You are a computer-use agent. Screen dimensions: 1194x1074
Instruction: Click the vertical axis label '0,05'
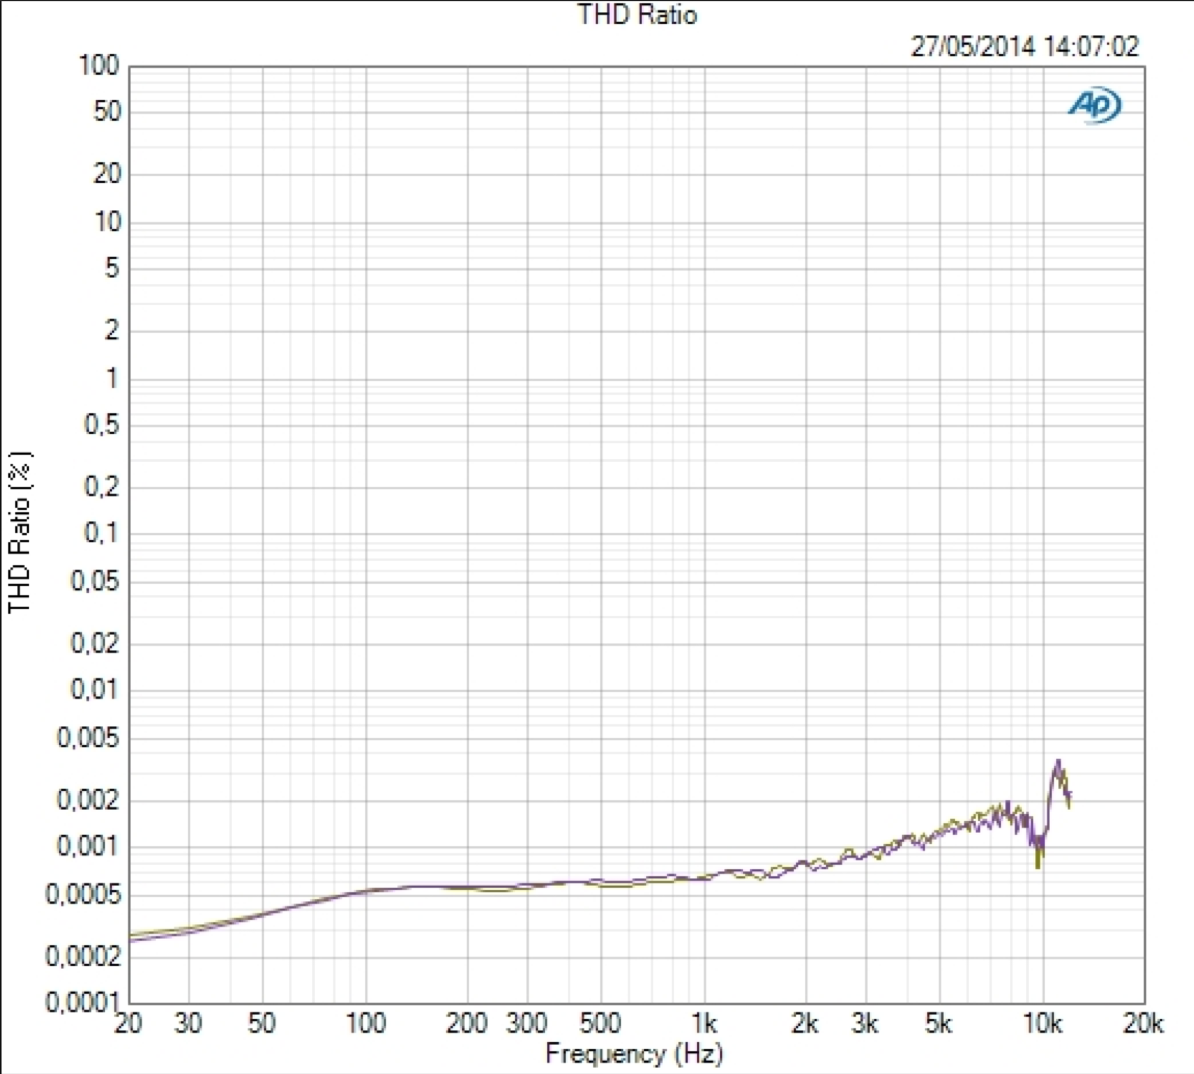click(x=95, y=581)
